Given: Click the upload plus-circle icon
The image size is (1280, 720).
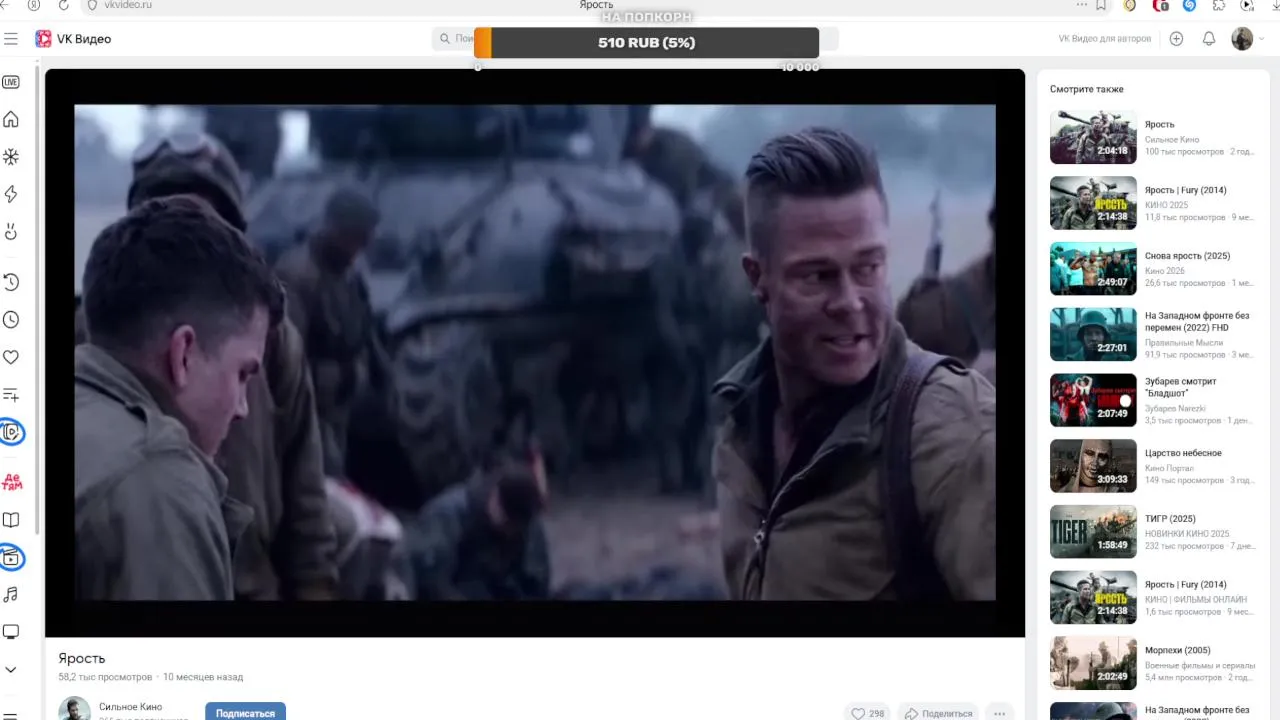Looking at the screenshot, I should (x=1176, y=39).
